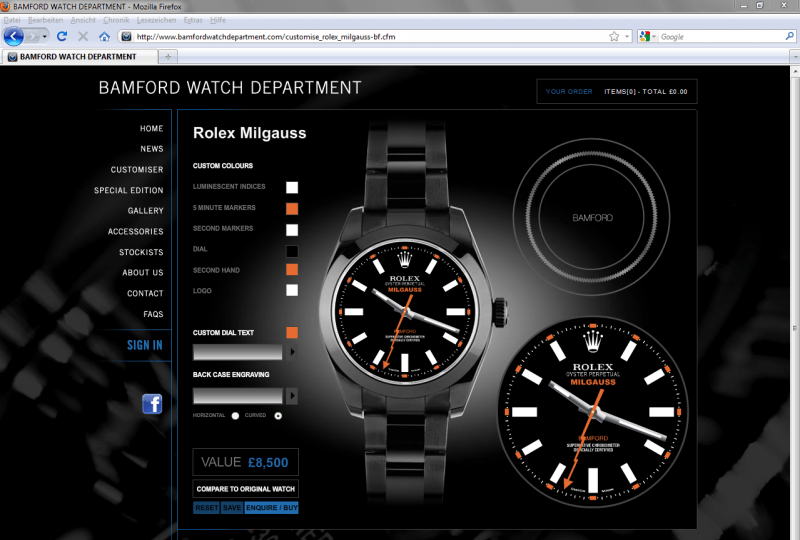Click the Facebook icon

pyautogui.click(x=152, y=404)
